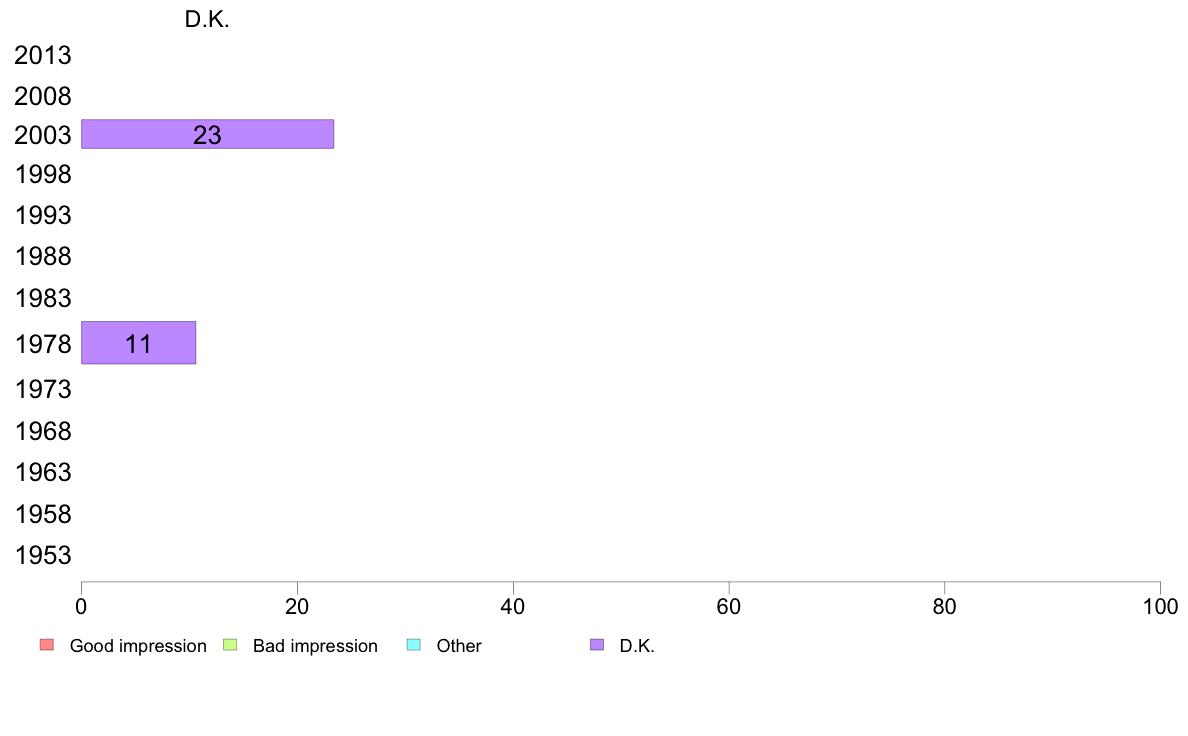Select the 2003 year label

[43, 135]
